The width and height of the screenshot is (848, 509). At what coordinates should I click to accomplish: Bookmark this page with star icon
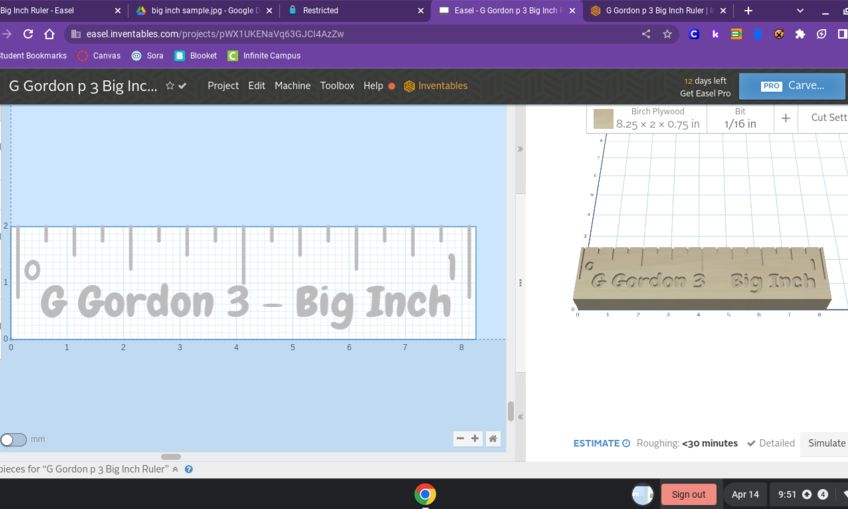667,34
